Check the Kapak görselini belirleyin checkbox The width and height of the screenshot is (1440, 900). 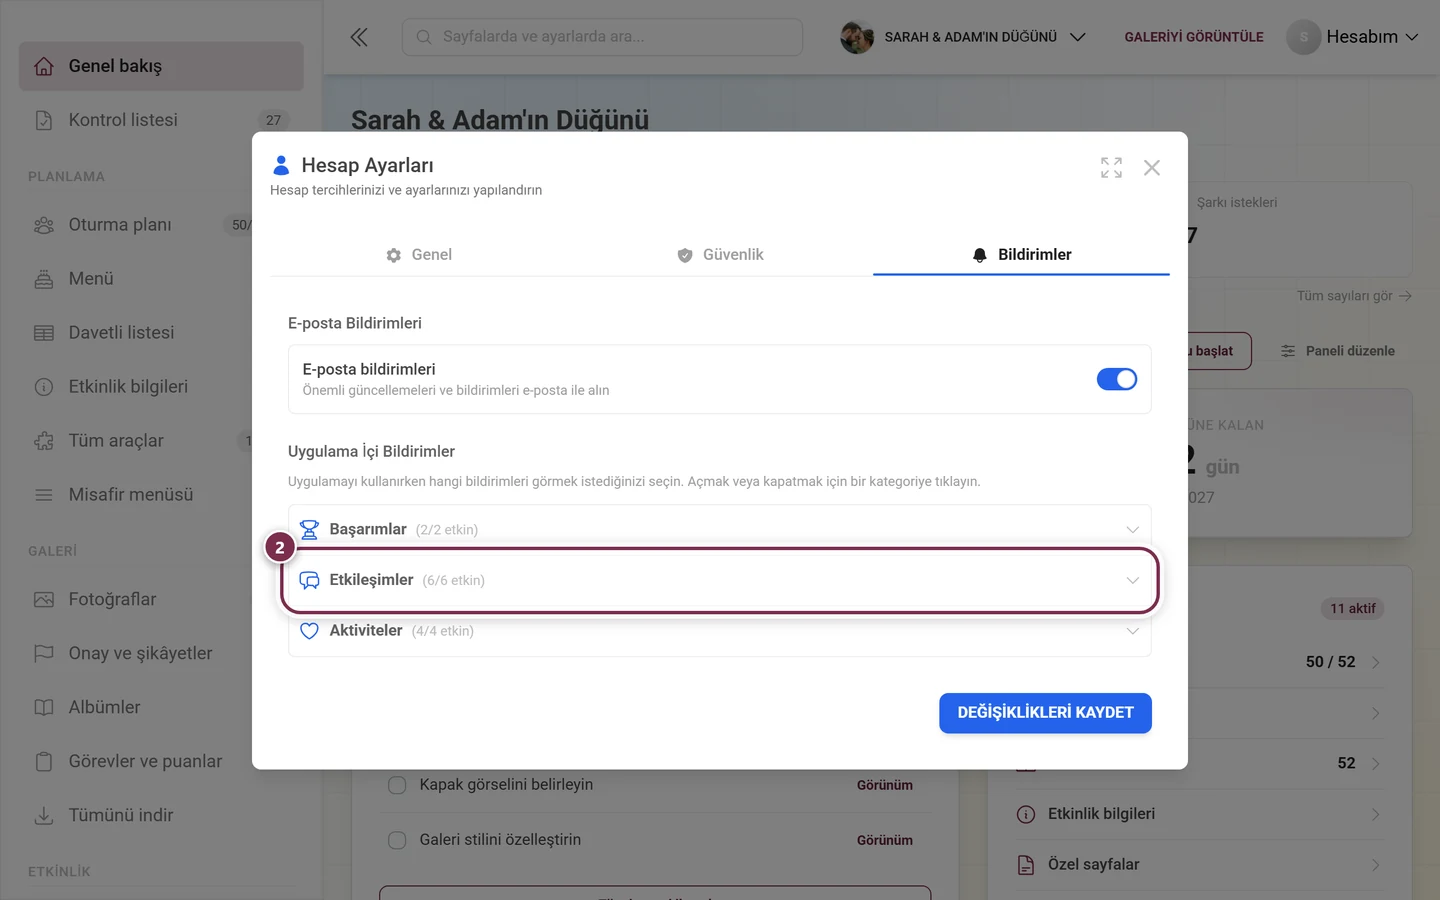pyautogui.click(x=397, y=785)
